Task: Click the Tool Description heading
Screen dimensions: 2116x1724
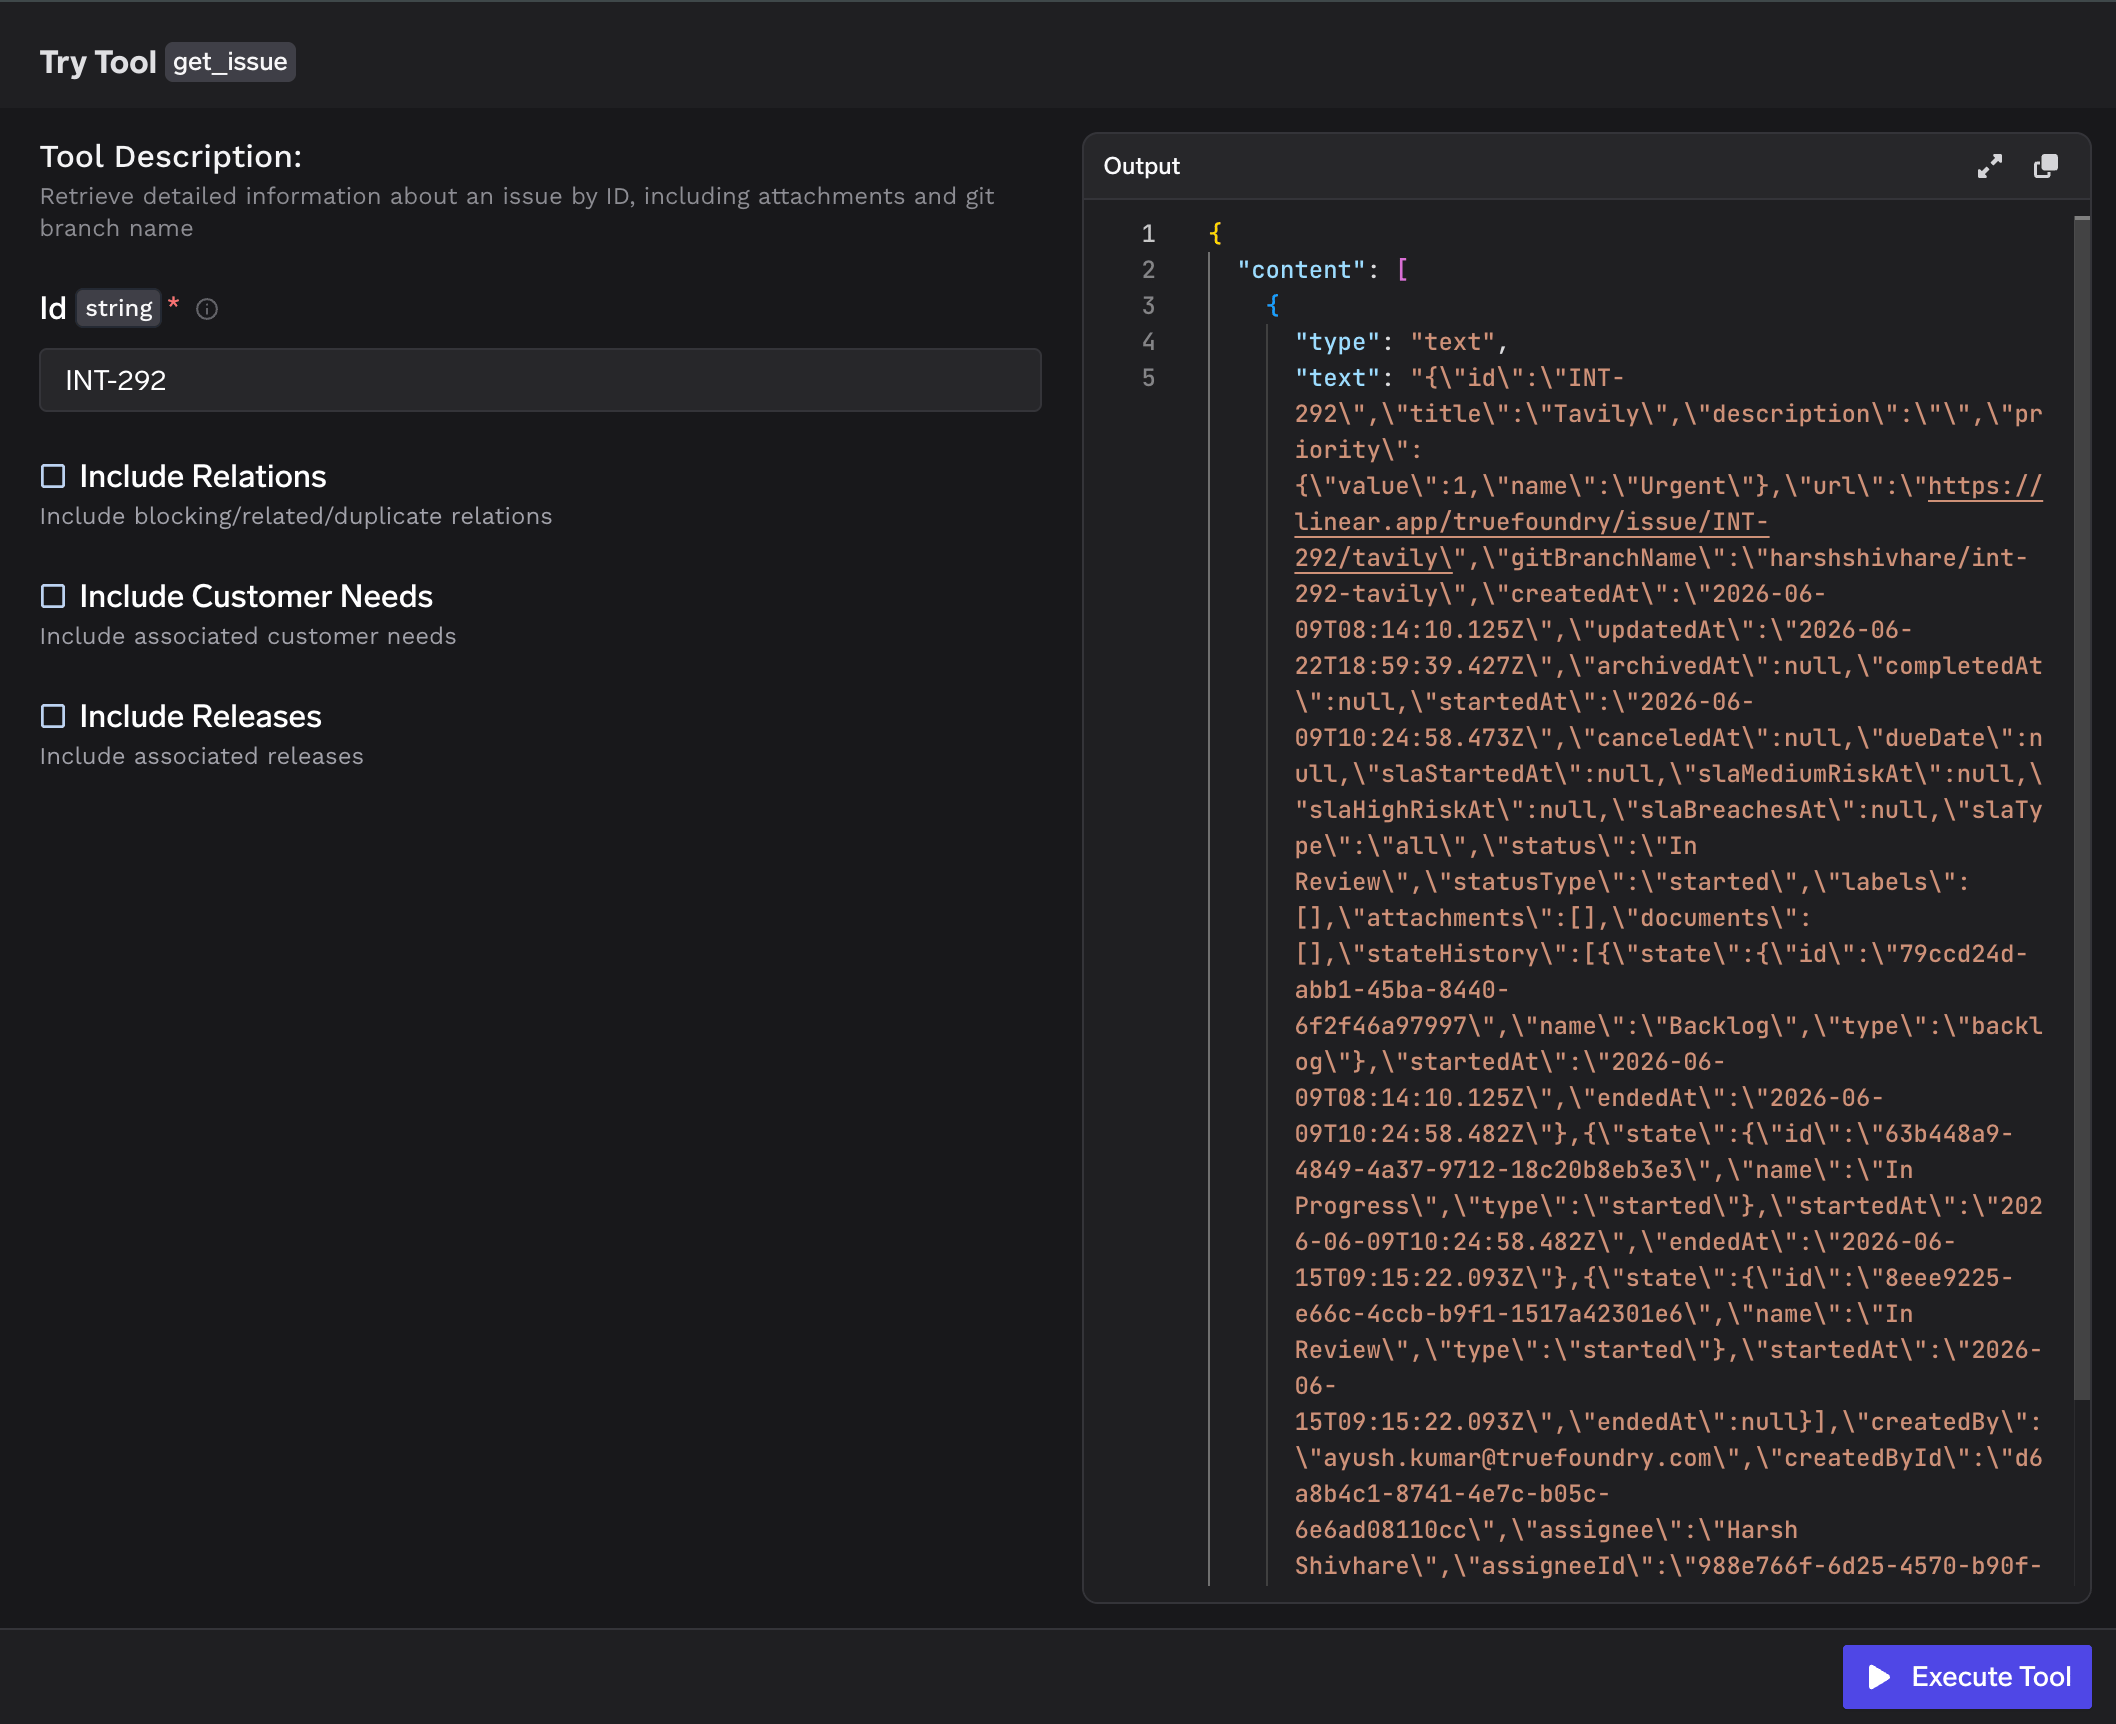Action: point(171,156)
